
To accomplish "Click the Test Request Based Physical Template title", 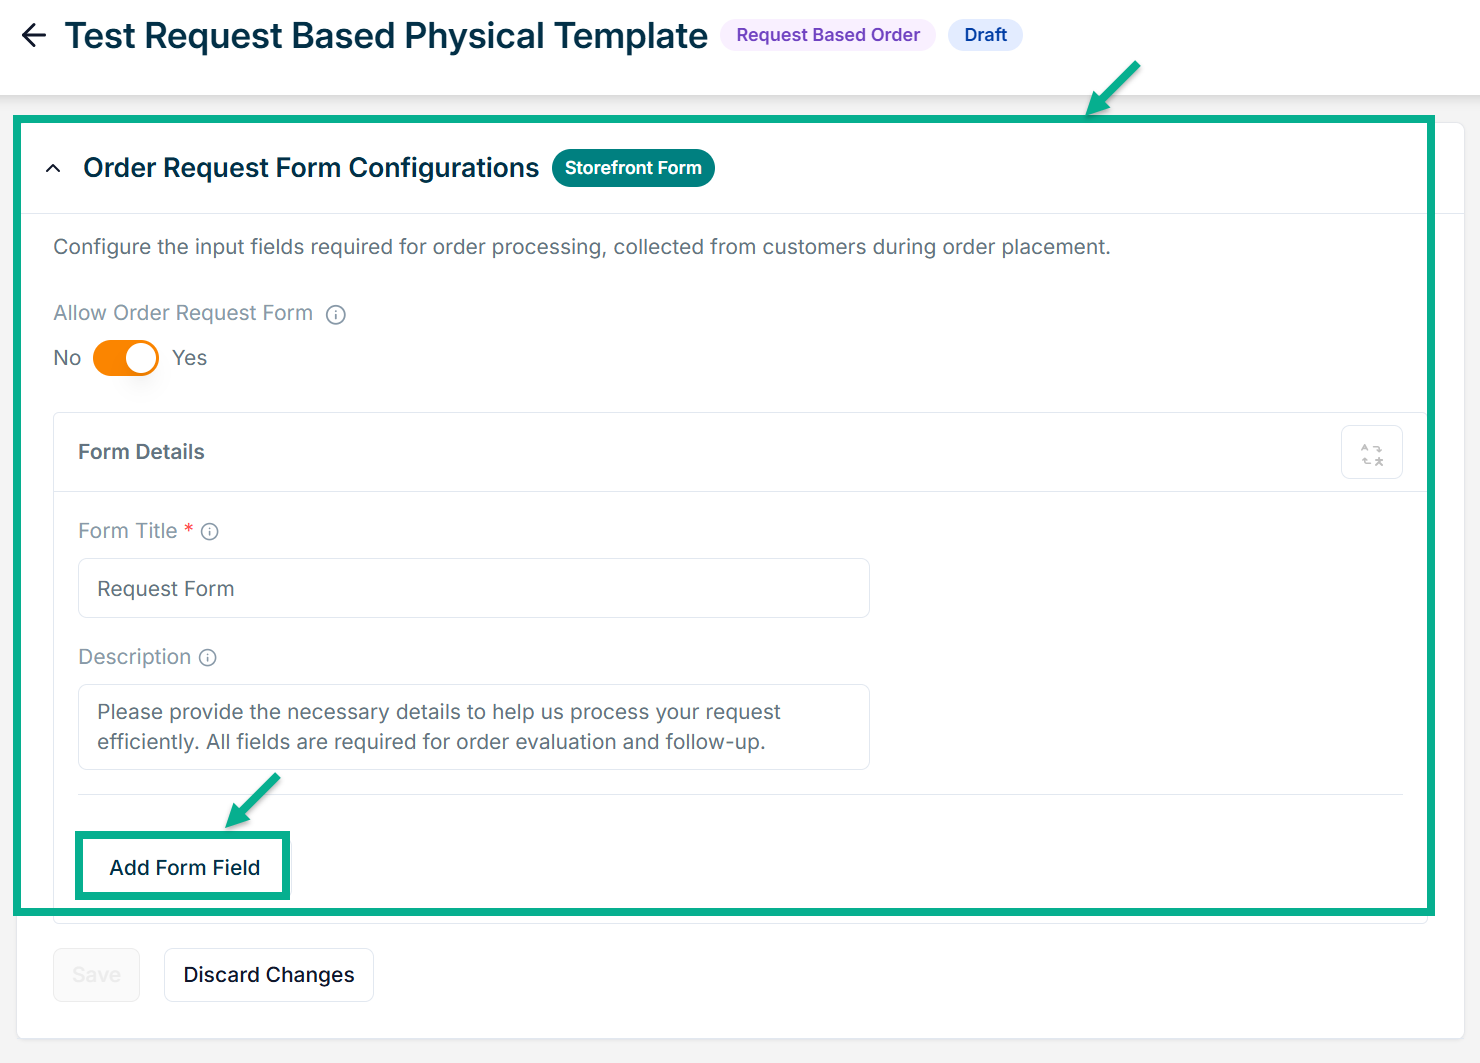I will tap(386, 36).
